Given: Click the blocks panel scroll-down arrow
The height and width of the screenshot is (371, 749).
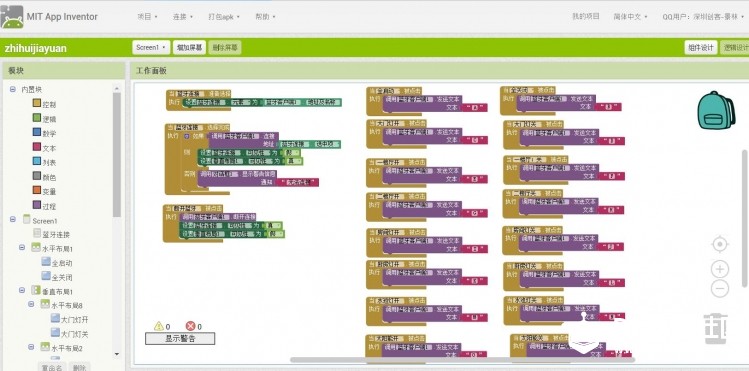Looking at the screenshot, I should click(117, 354).
